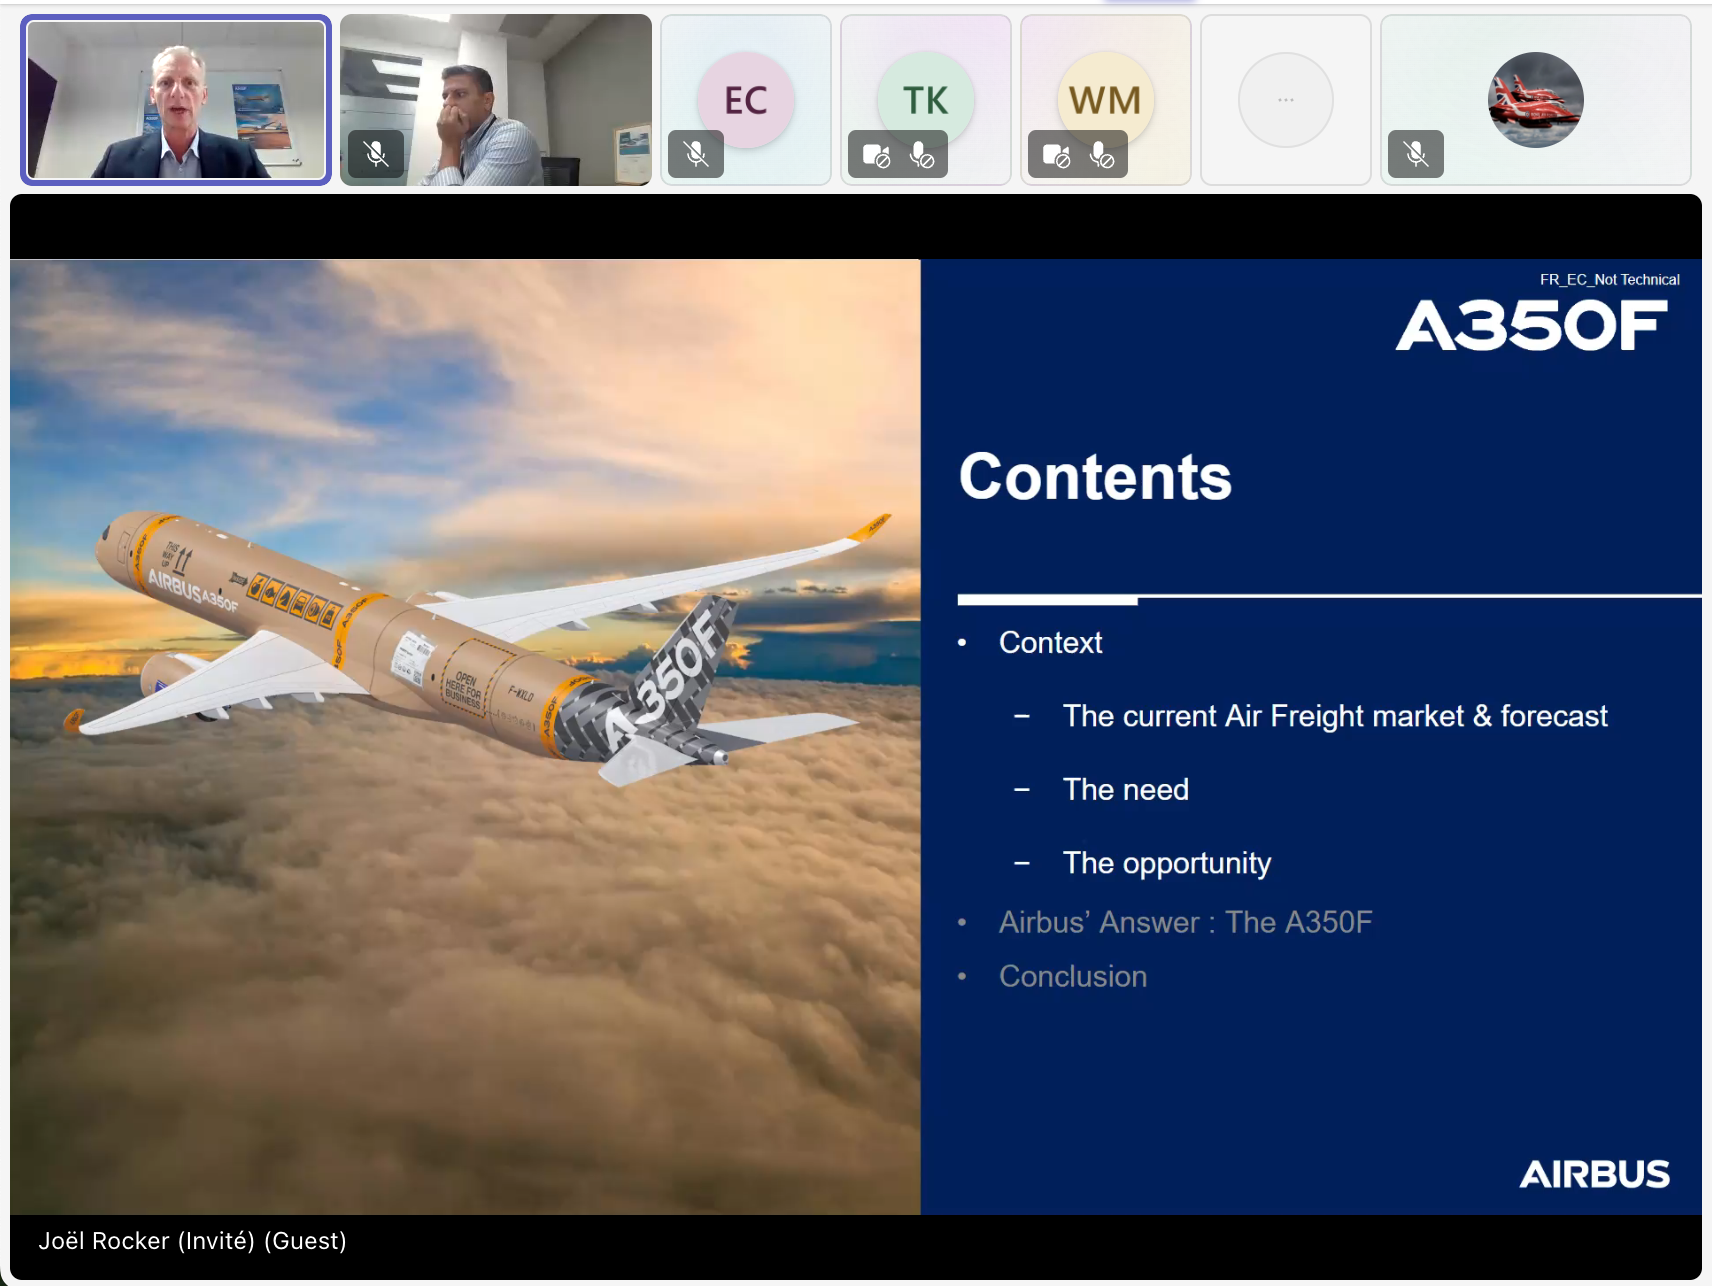Click the EC participant avatar
Image resolution: width=1712 pixels, height=1286 pixels.
[746, 98]
